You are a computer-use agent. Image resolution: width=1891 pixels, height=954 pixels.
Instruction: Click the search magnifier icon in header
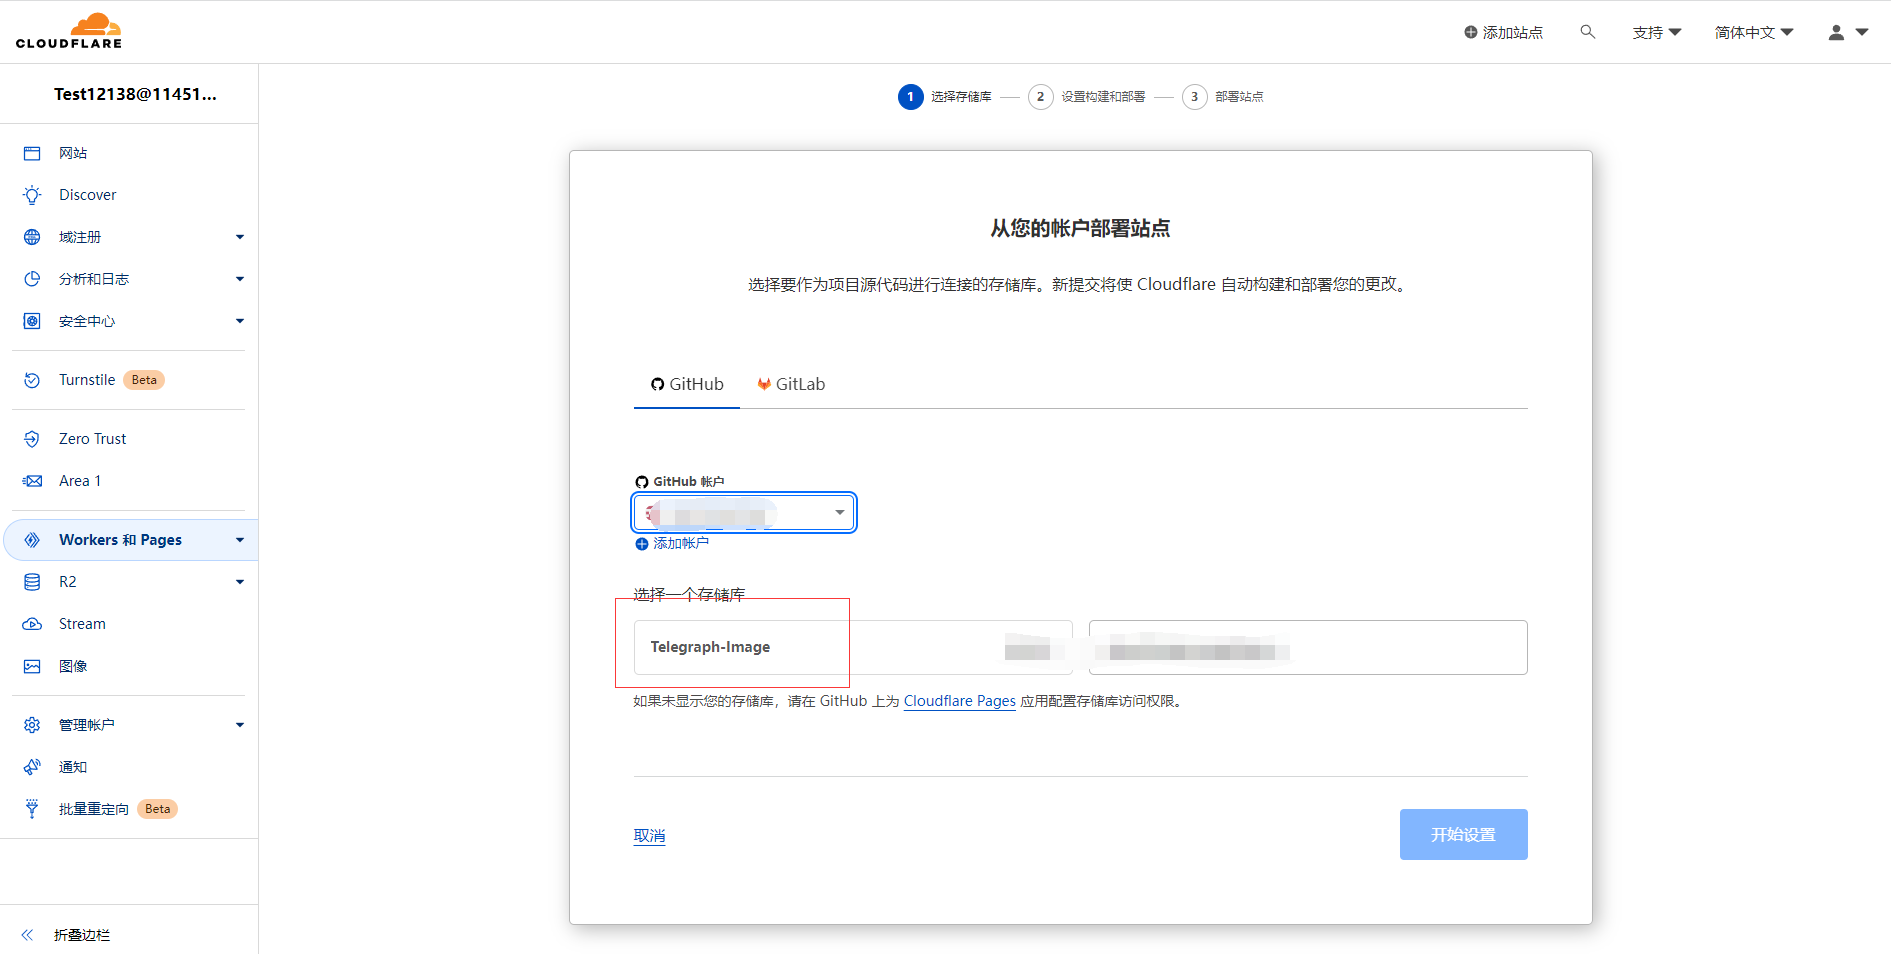point(1587,32)
